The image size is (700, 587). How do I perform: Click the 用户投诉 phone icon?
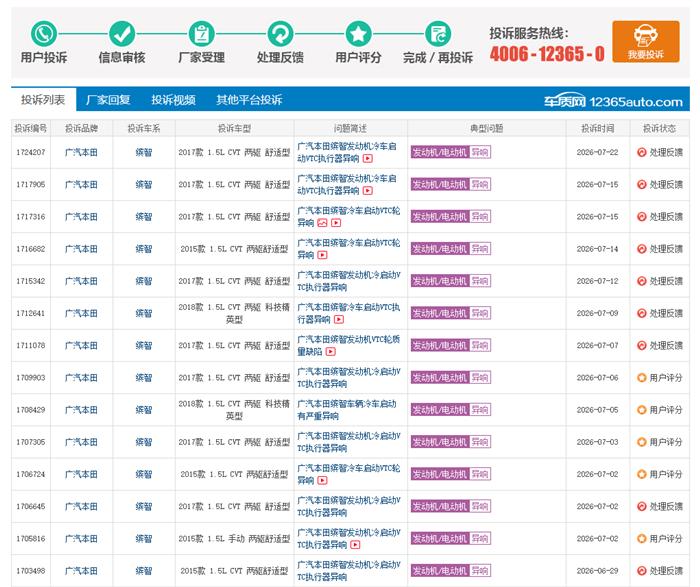click(x=44, y=34)
